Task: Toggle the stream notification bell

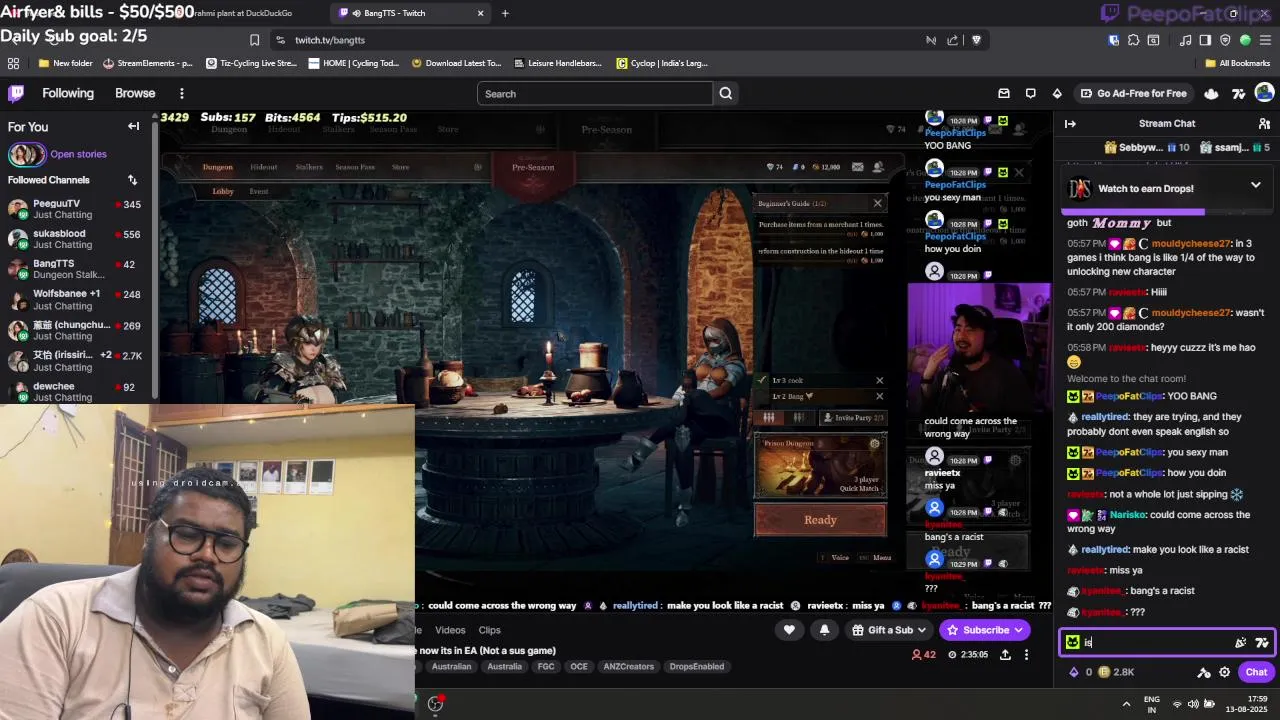Action: pos(824,630)
